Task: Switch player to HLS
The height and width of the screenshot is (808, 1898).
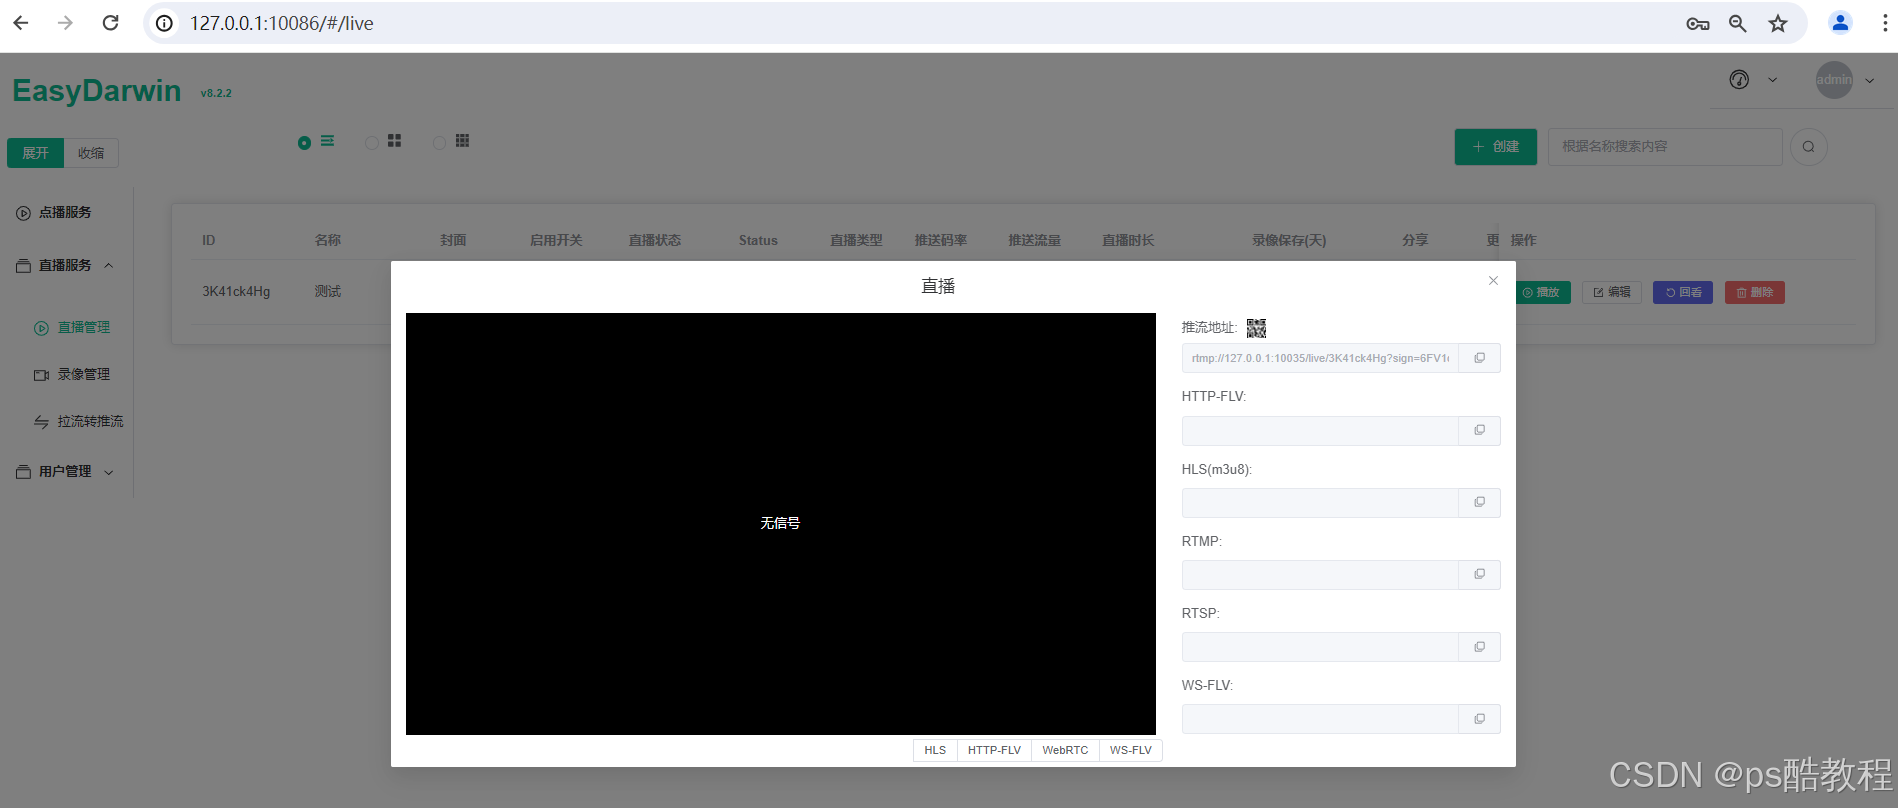Action: click(935, 750)
